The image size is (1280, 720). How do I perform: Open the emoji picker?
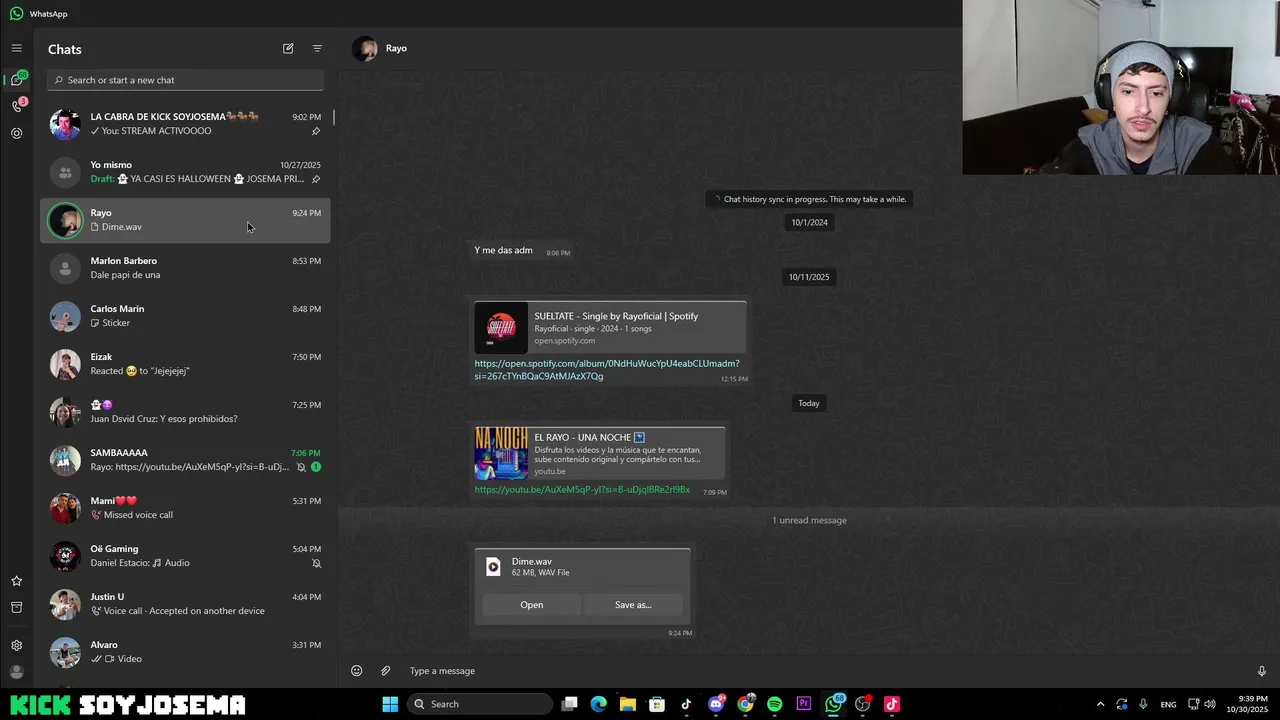click(x=356, y=671)
